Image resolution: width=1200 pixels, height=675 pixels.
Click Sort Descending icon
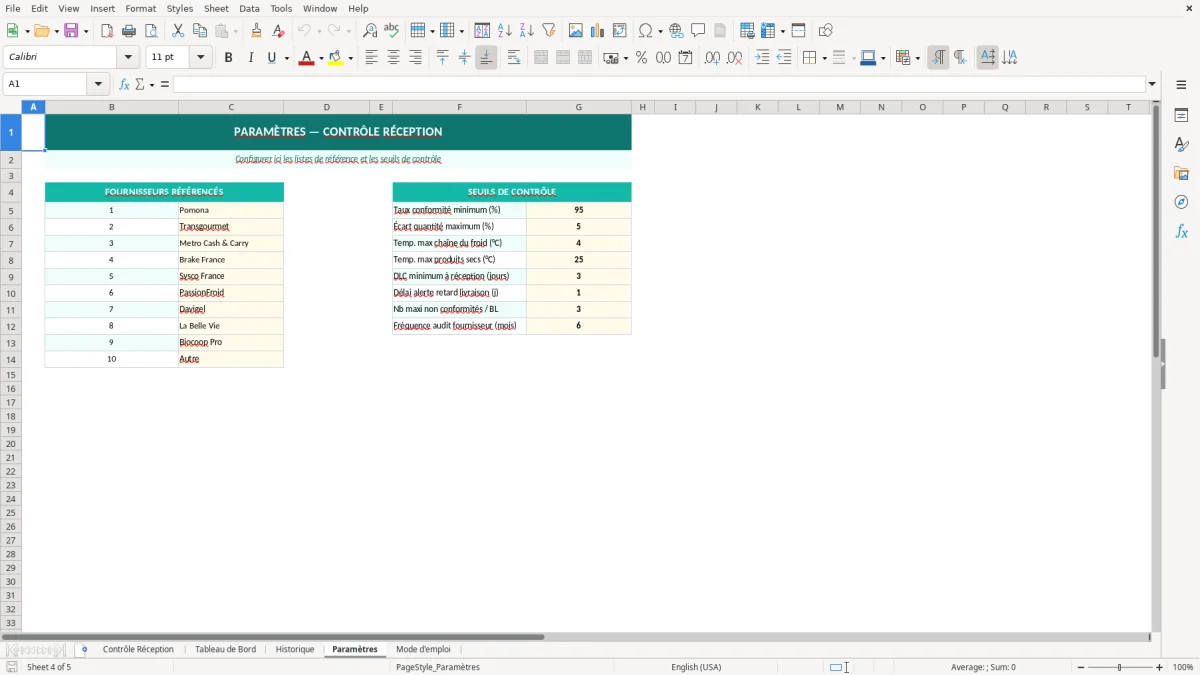pyautogui.click(x=527, y=31)
